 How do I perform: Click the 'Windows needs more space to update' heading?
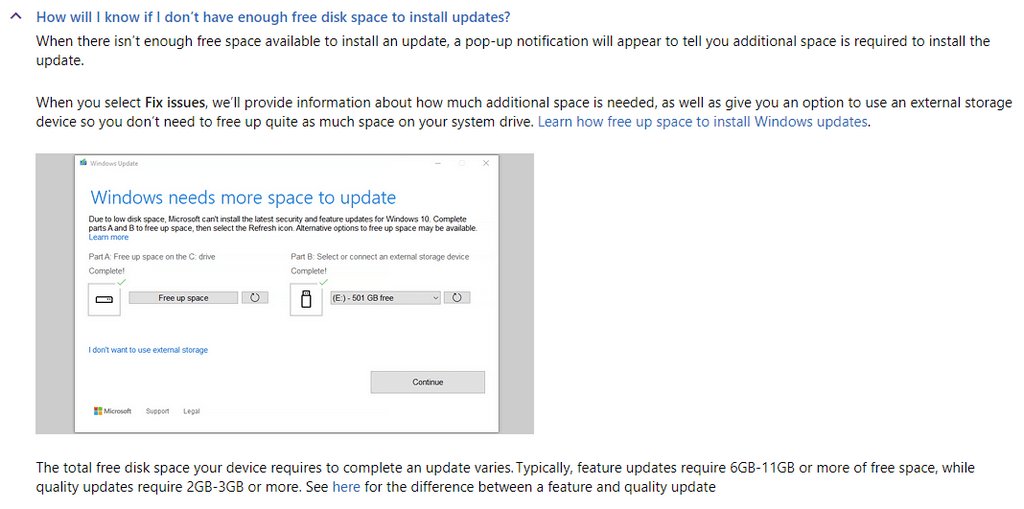[243, 198]
